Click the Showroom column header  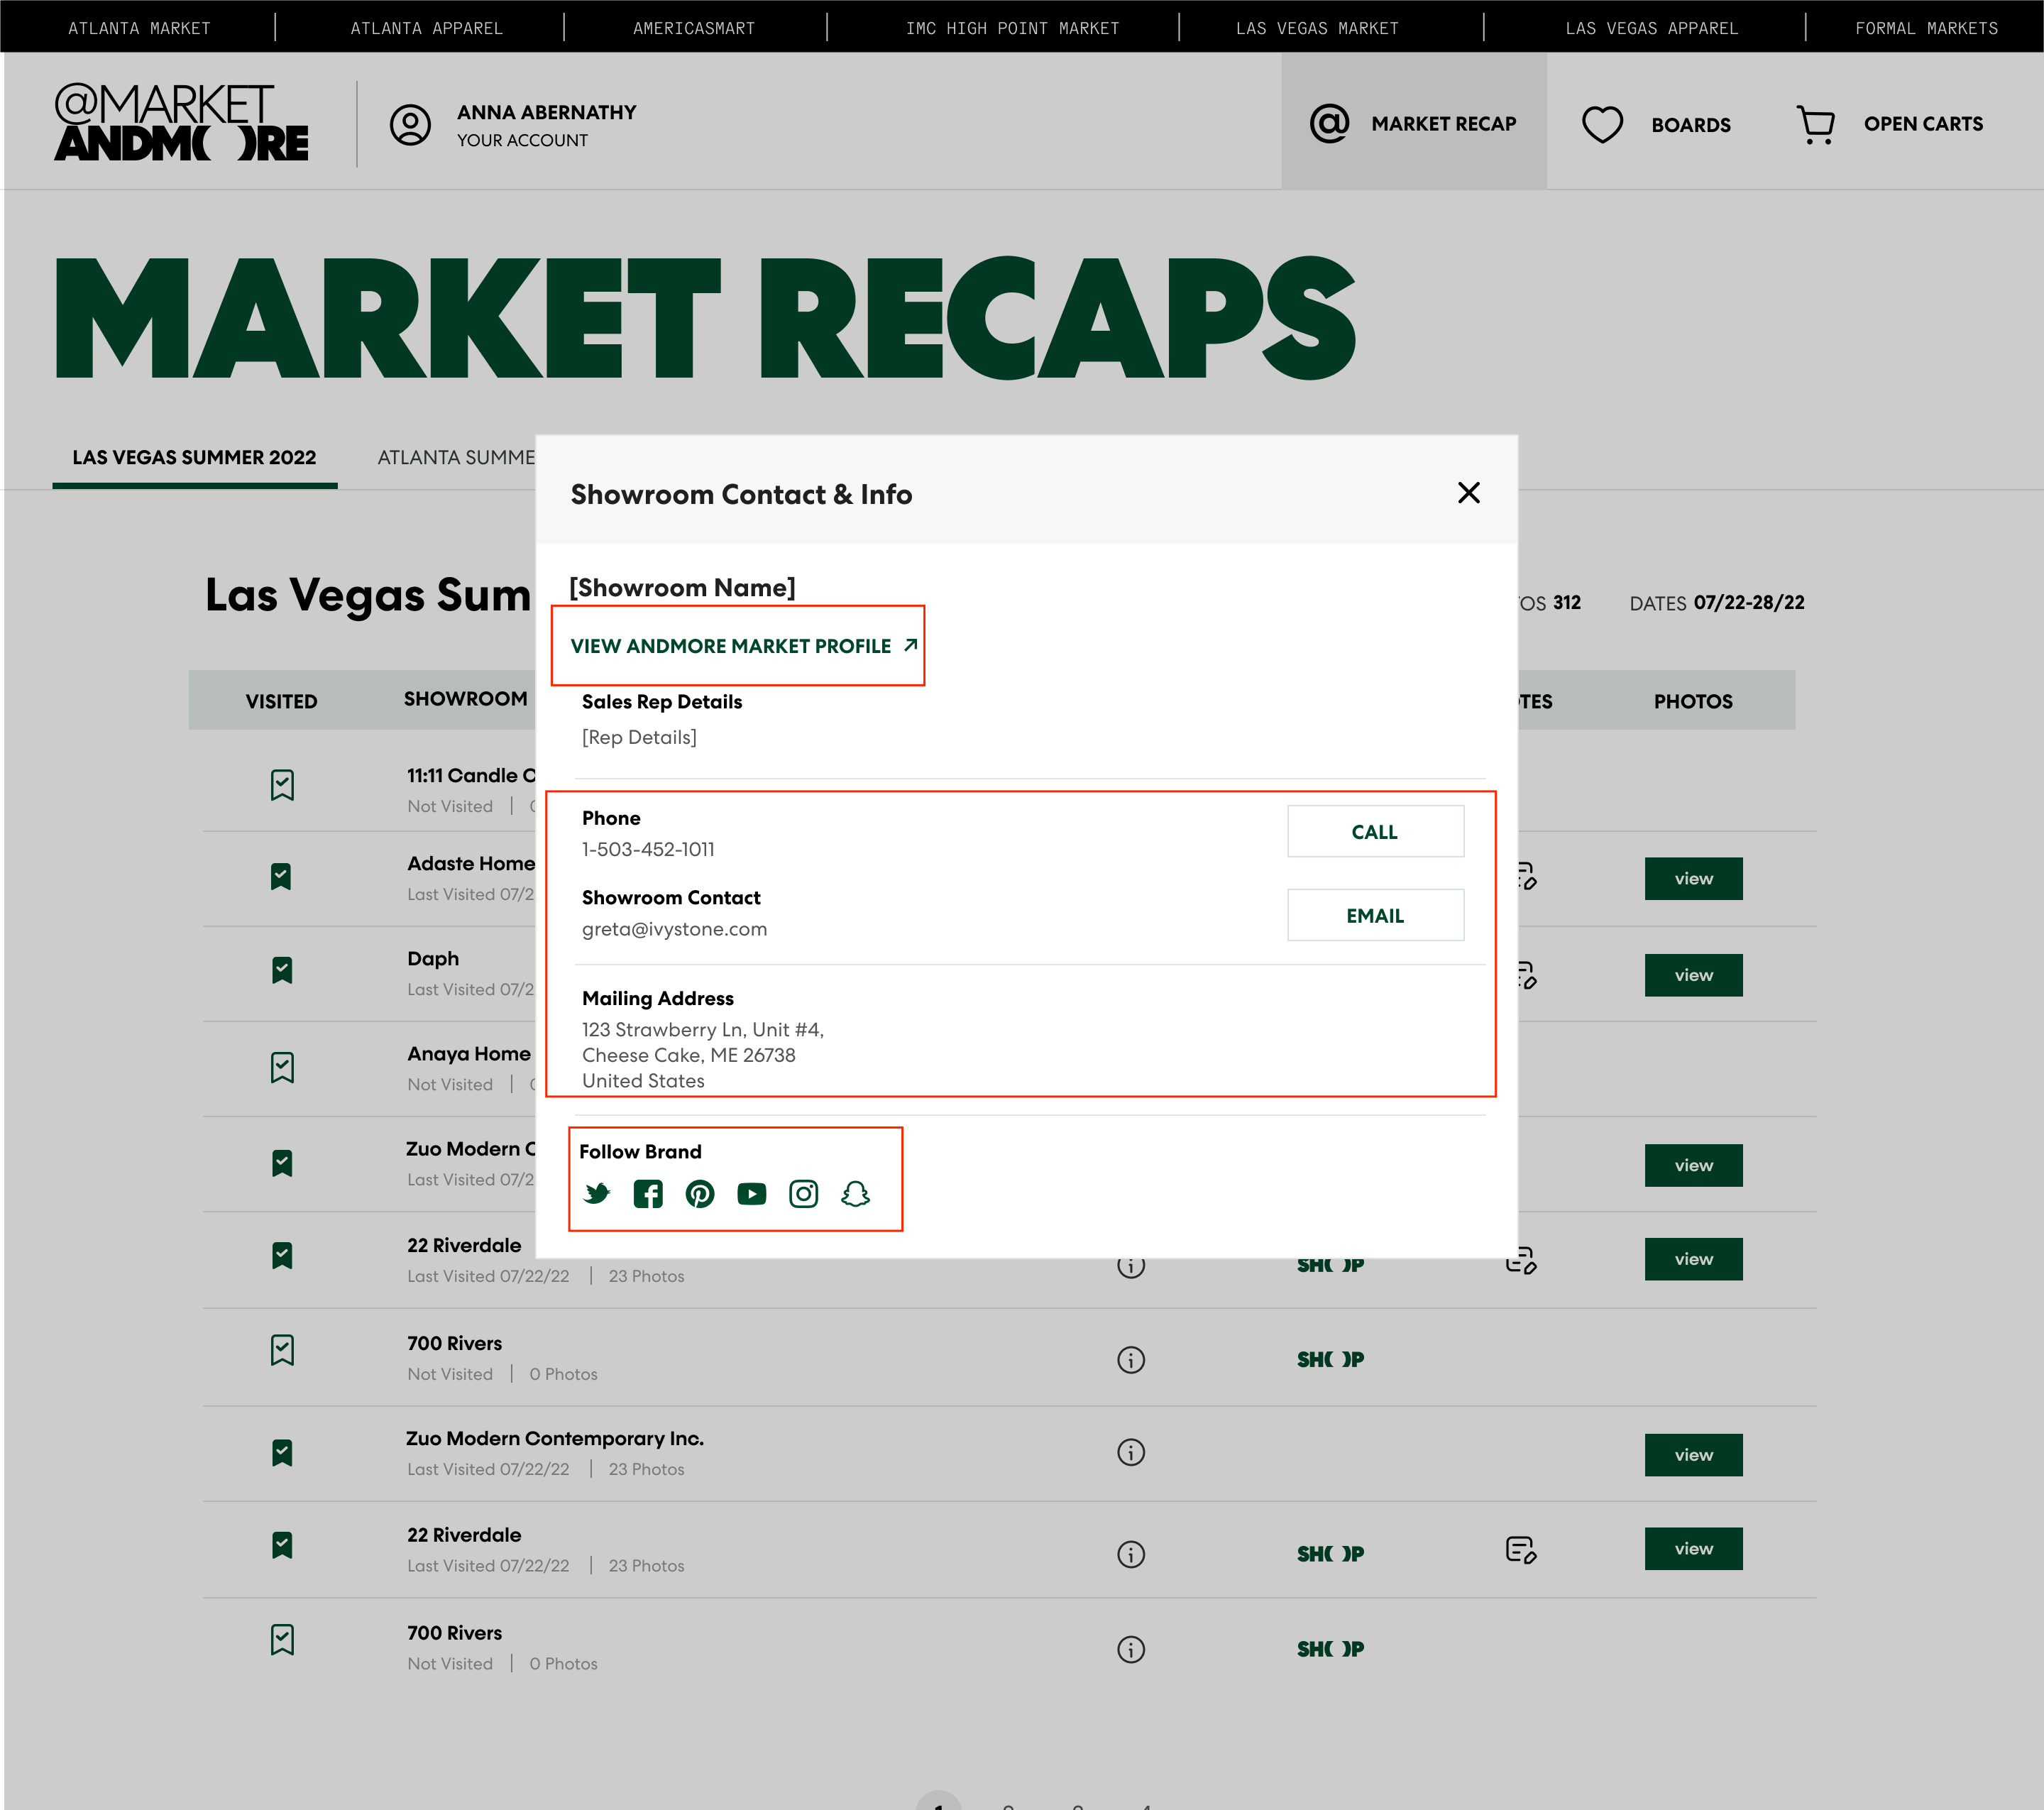465,699
